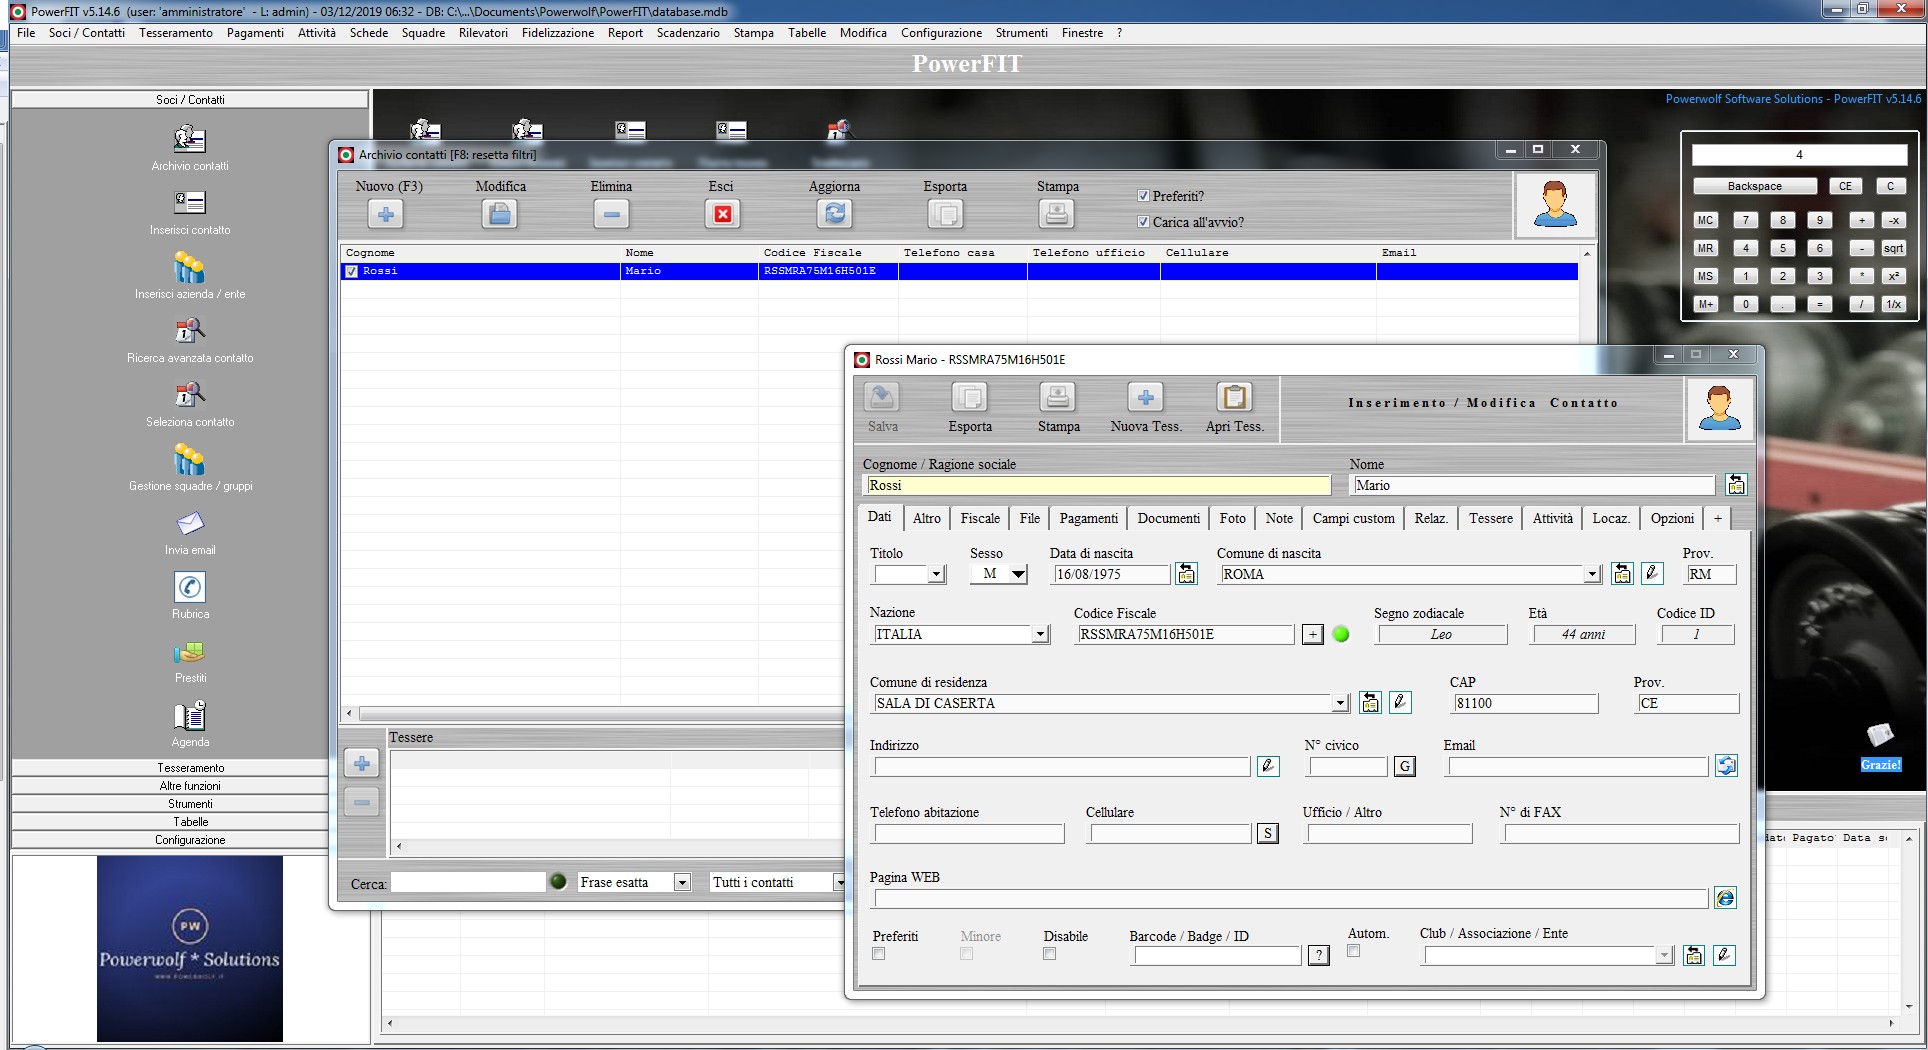This screenshot has width=1928, height=1050.
Task: Expand Frase esatta search dropdown
Action: click(x=682, y=883)
